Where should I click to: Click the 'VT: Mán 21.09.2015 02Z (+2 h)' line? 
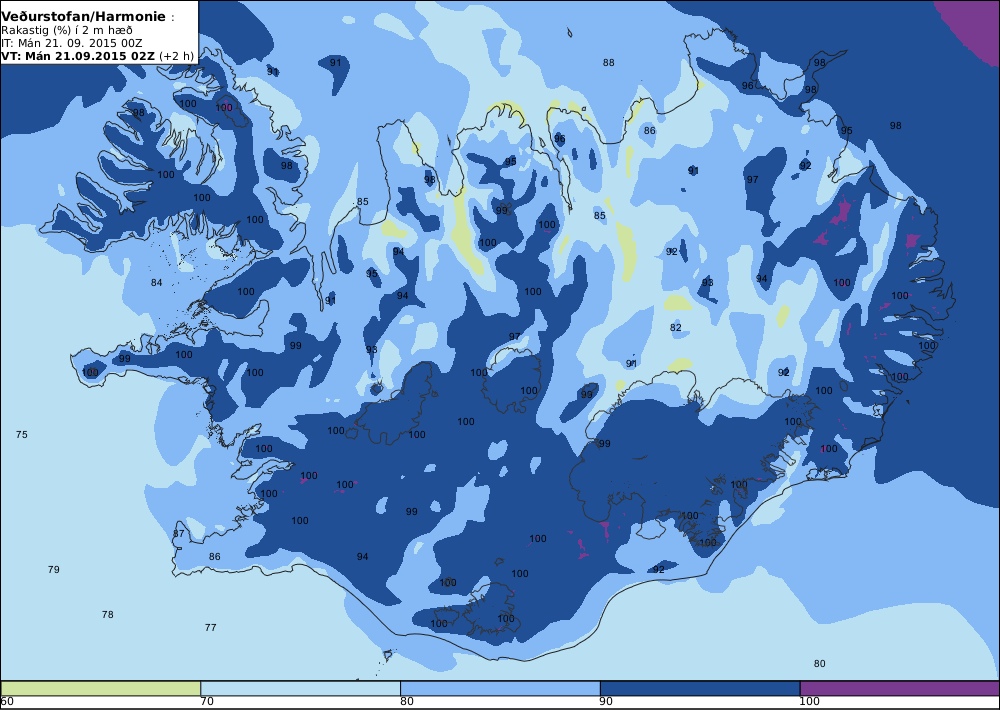[x=98, y=56]
